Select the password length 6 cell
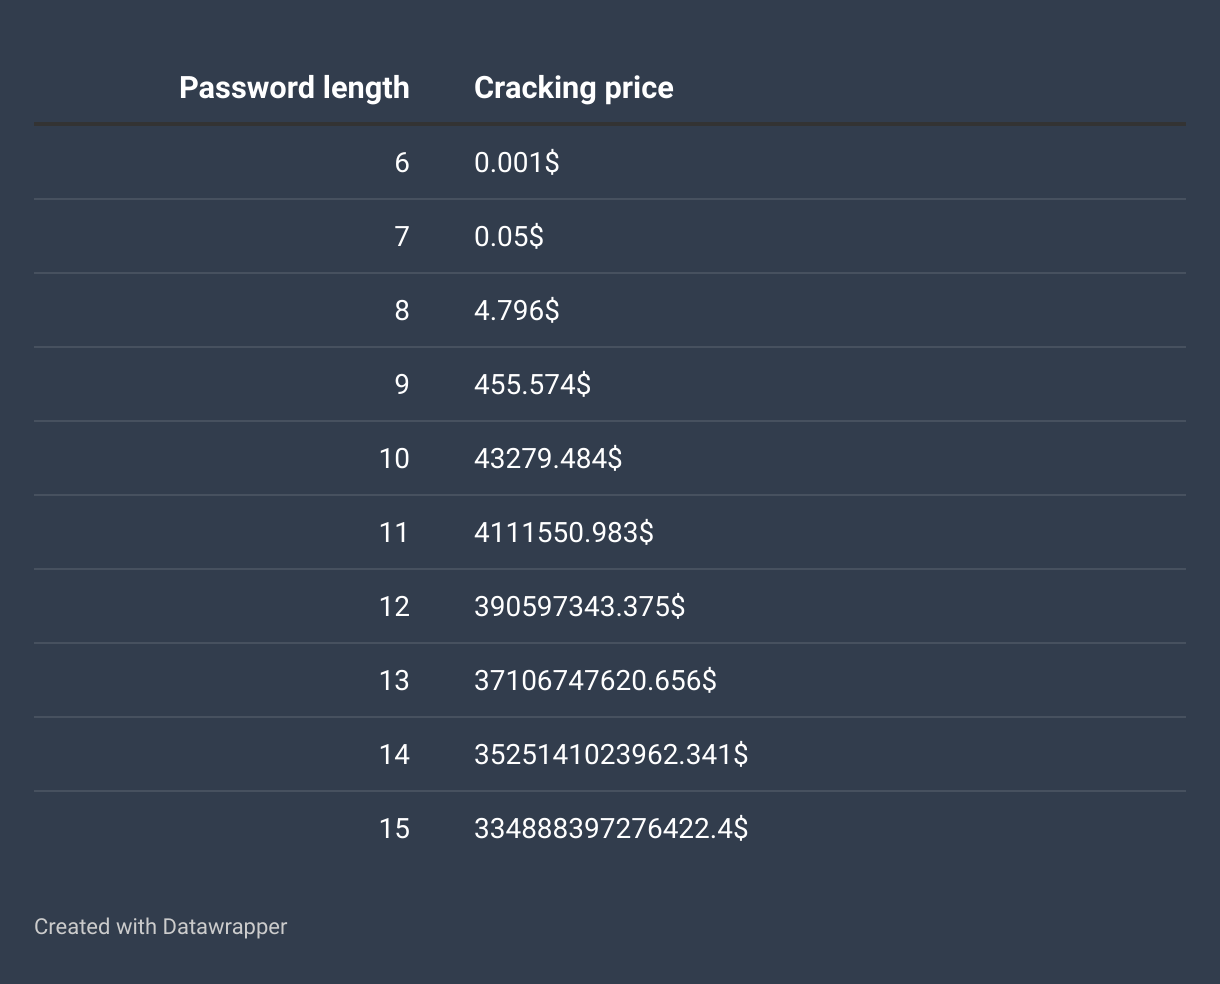Viewport: 1220px width, 984px height. (x=402, y=162)
